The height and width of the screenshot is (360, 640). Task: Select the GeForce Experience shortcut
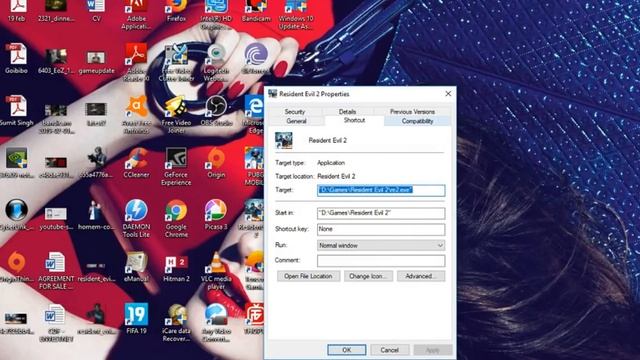tap(176, 167)
